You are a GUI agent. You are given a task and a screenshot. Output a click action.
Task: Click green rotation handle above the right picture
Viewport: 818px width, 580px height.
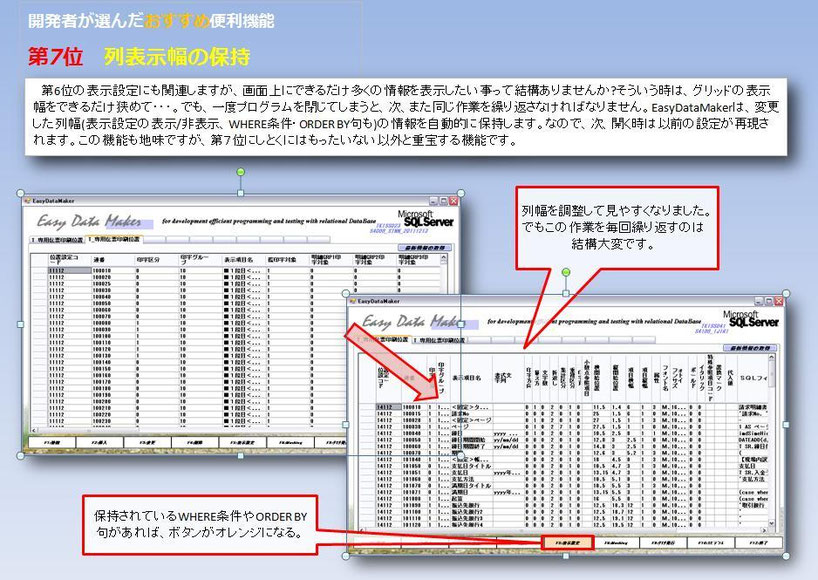coord(566,272)
